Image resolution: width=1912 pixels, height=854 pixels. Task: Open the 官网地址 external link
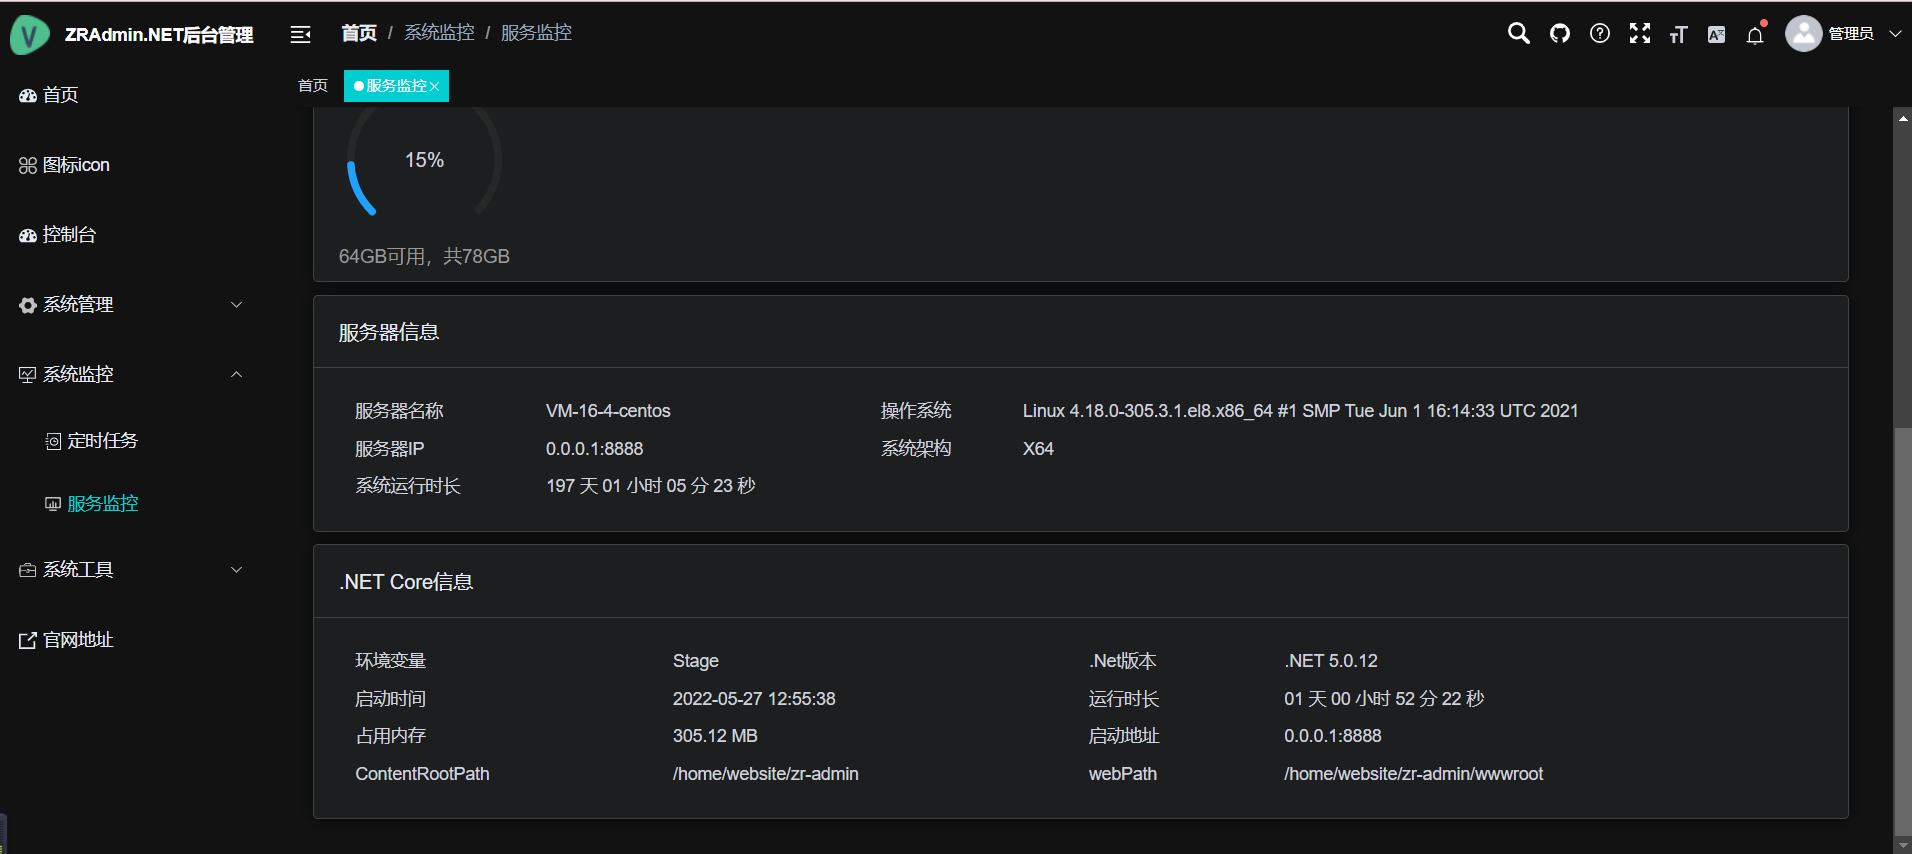78,640
